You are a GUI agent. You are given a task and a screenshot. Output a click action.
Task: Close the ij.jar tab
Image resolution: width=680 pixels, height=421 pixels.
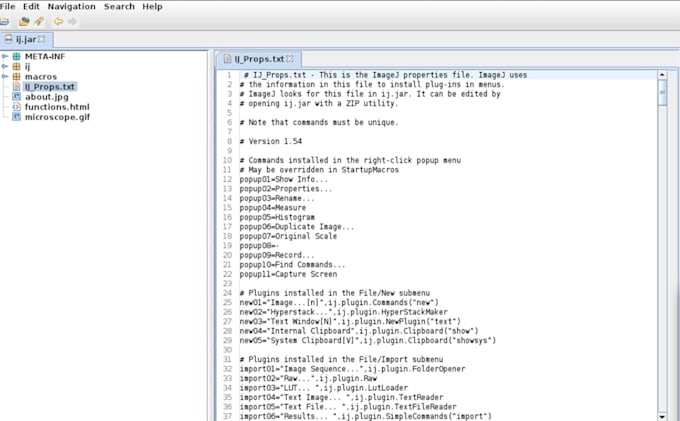[x=42, y=39]
